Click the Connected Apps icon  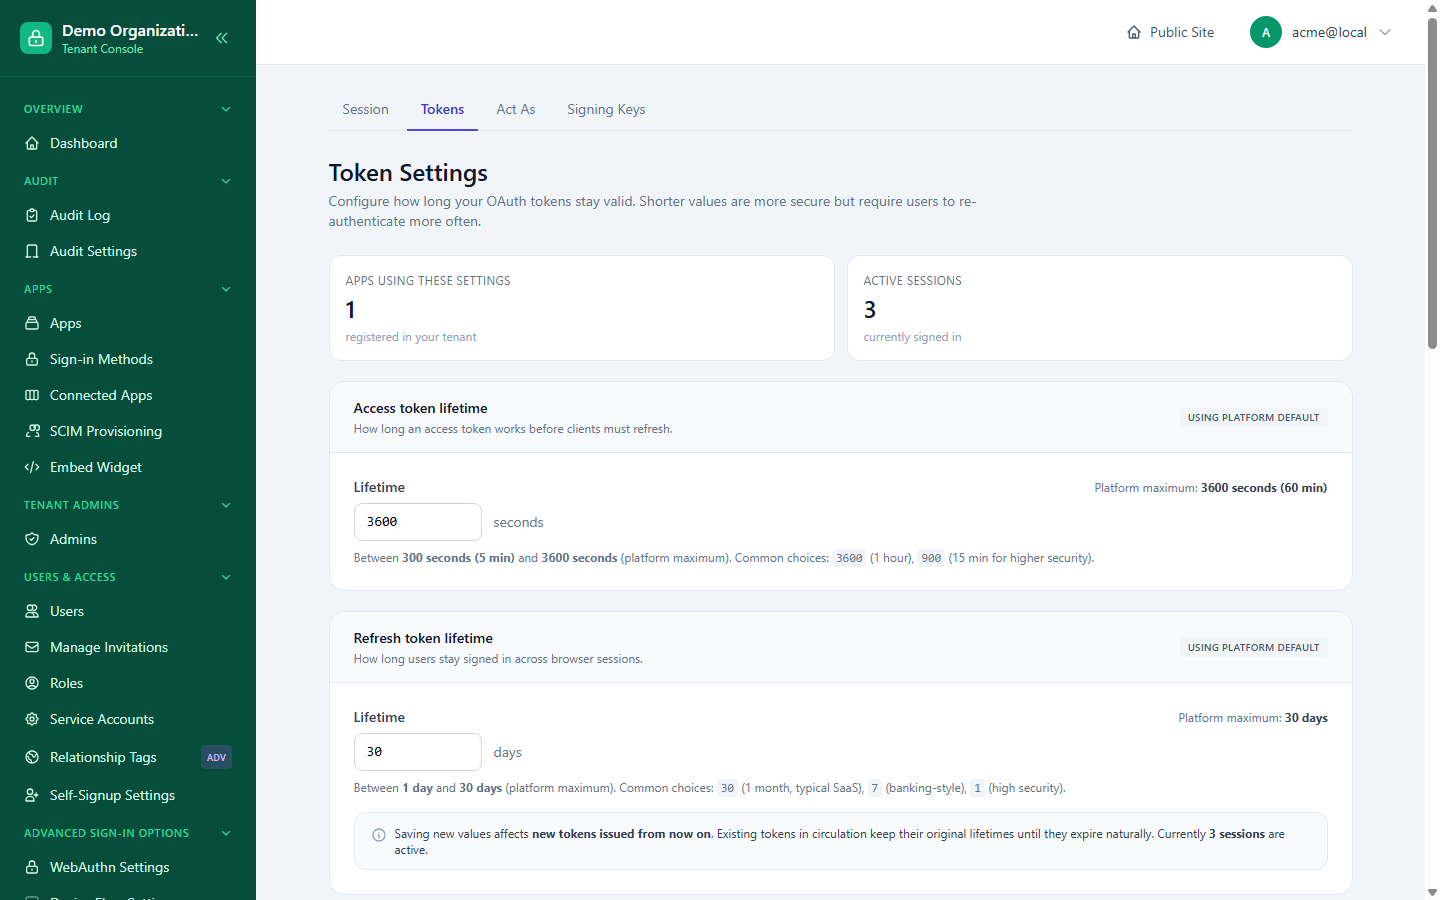click(x=32, y=395)
